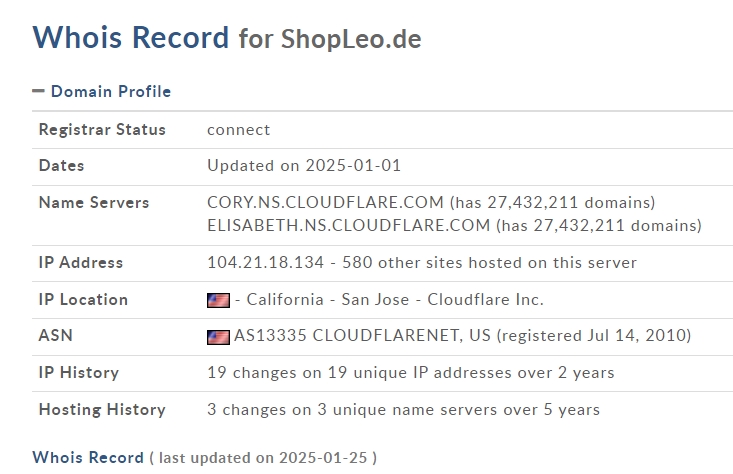733x474 pixels.
Task: Open AS13335 CLOUDFLARENET ASN details
Action: [x=362, y=336]
